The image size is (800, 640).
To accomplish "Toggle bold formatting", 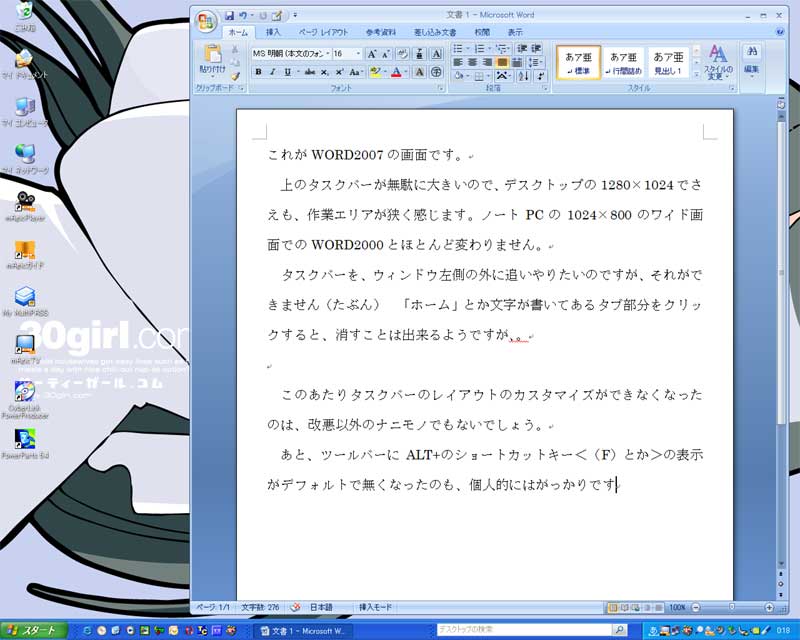I will [x=259, y=72].
